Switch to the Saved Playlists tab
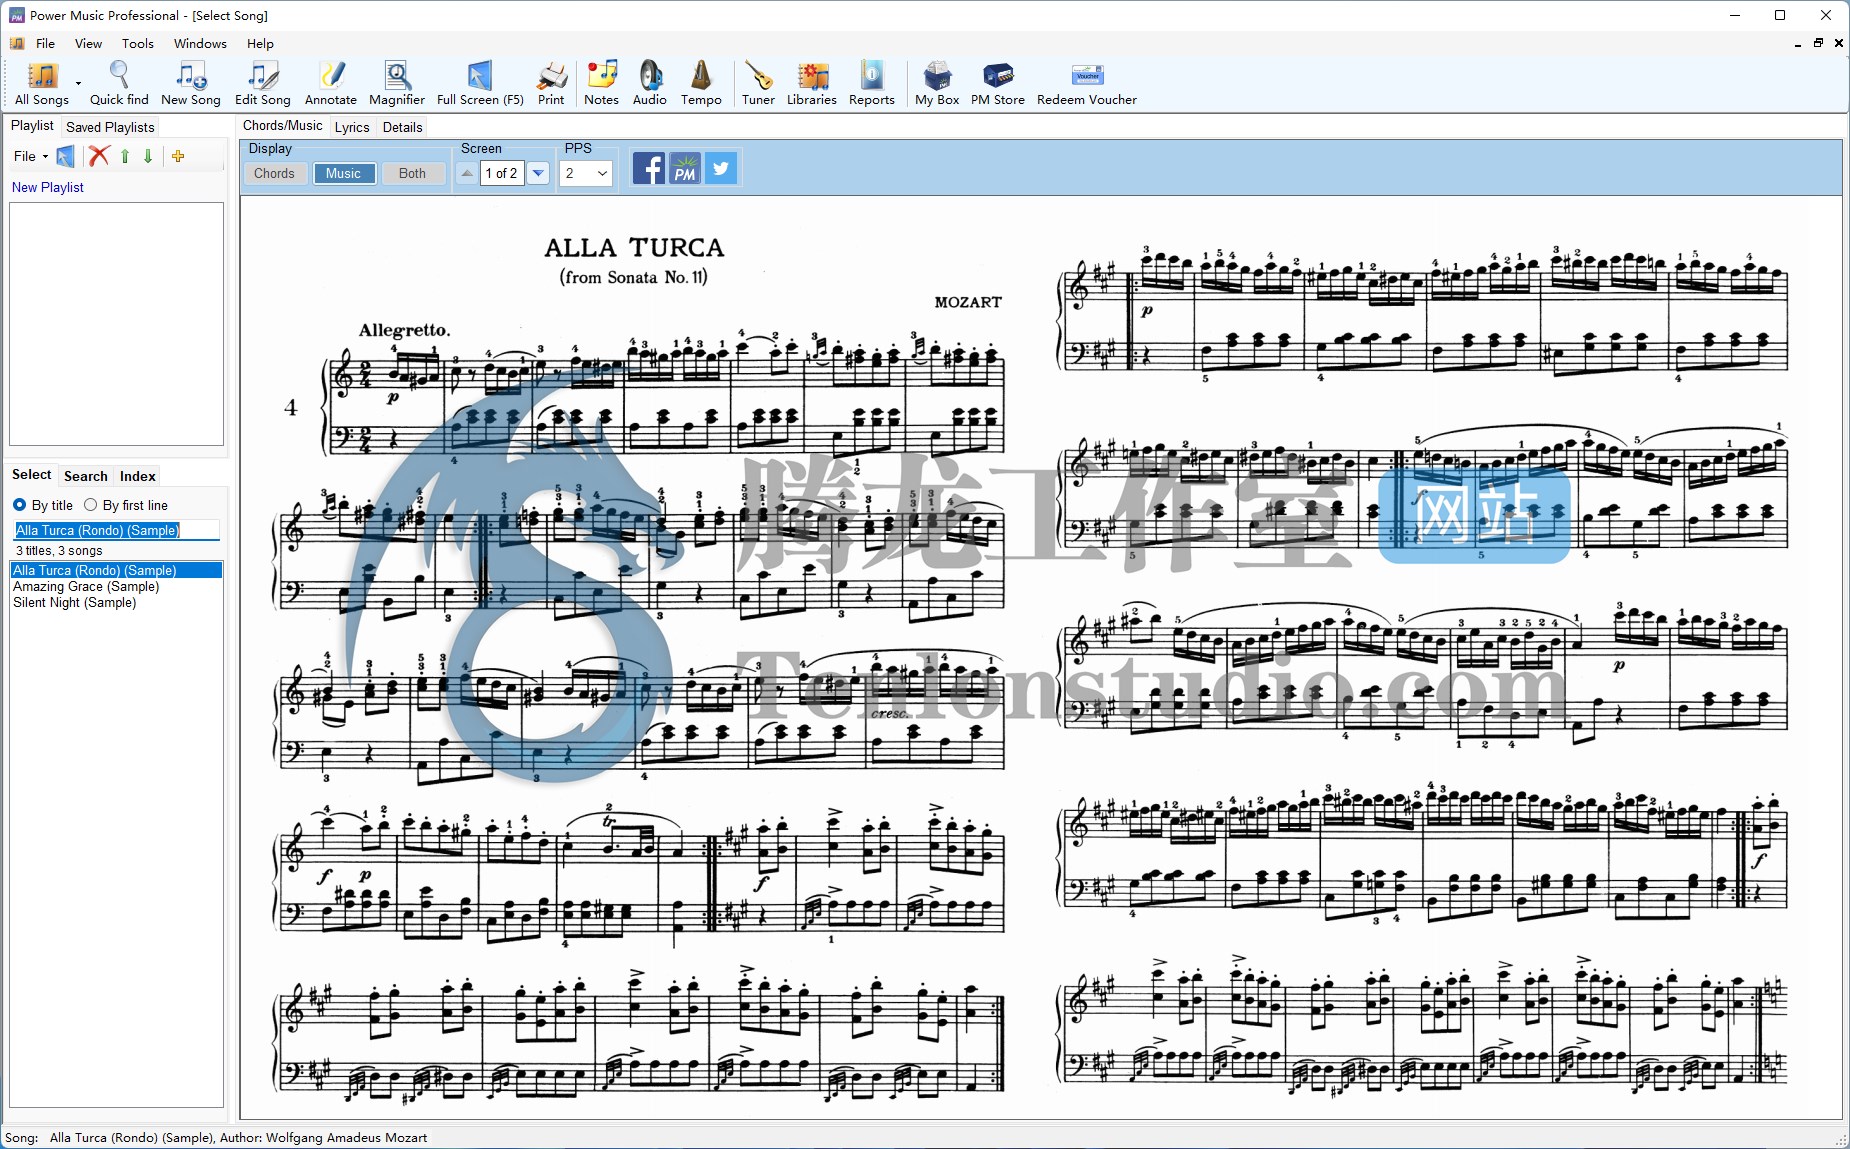Screen dimensions: 1850x1149 coord(110,127)
